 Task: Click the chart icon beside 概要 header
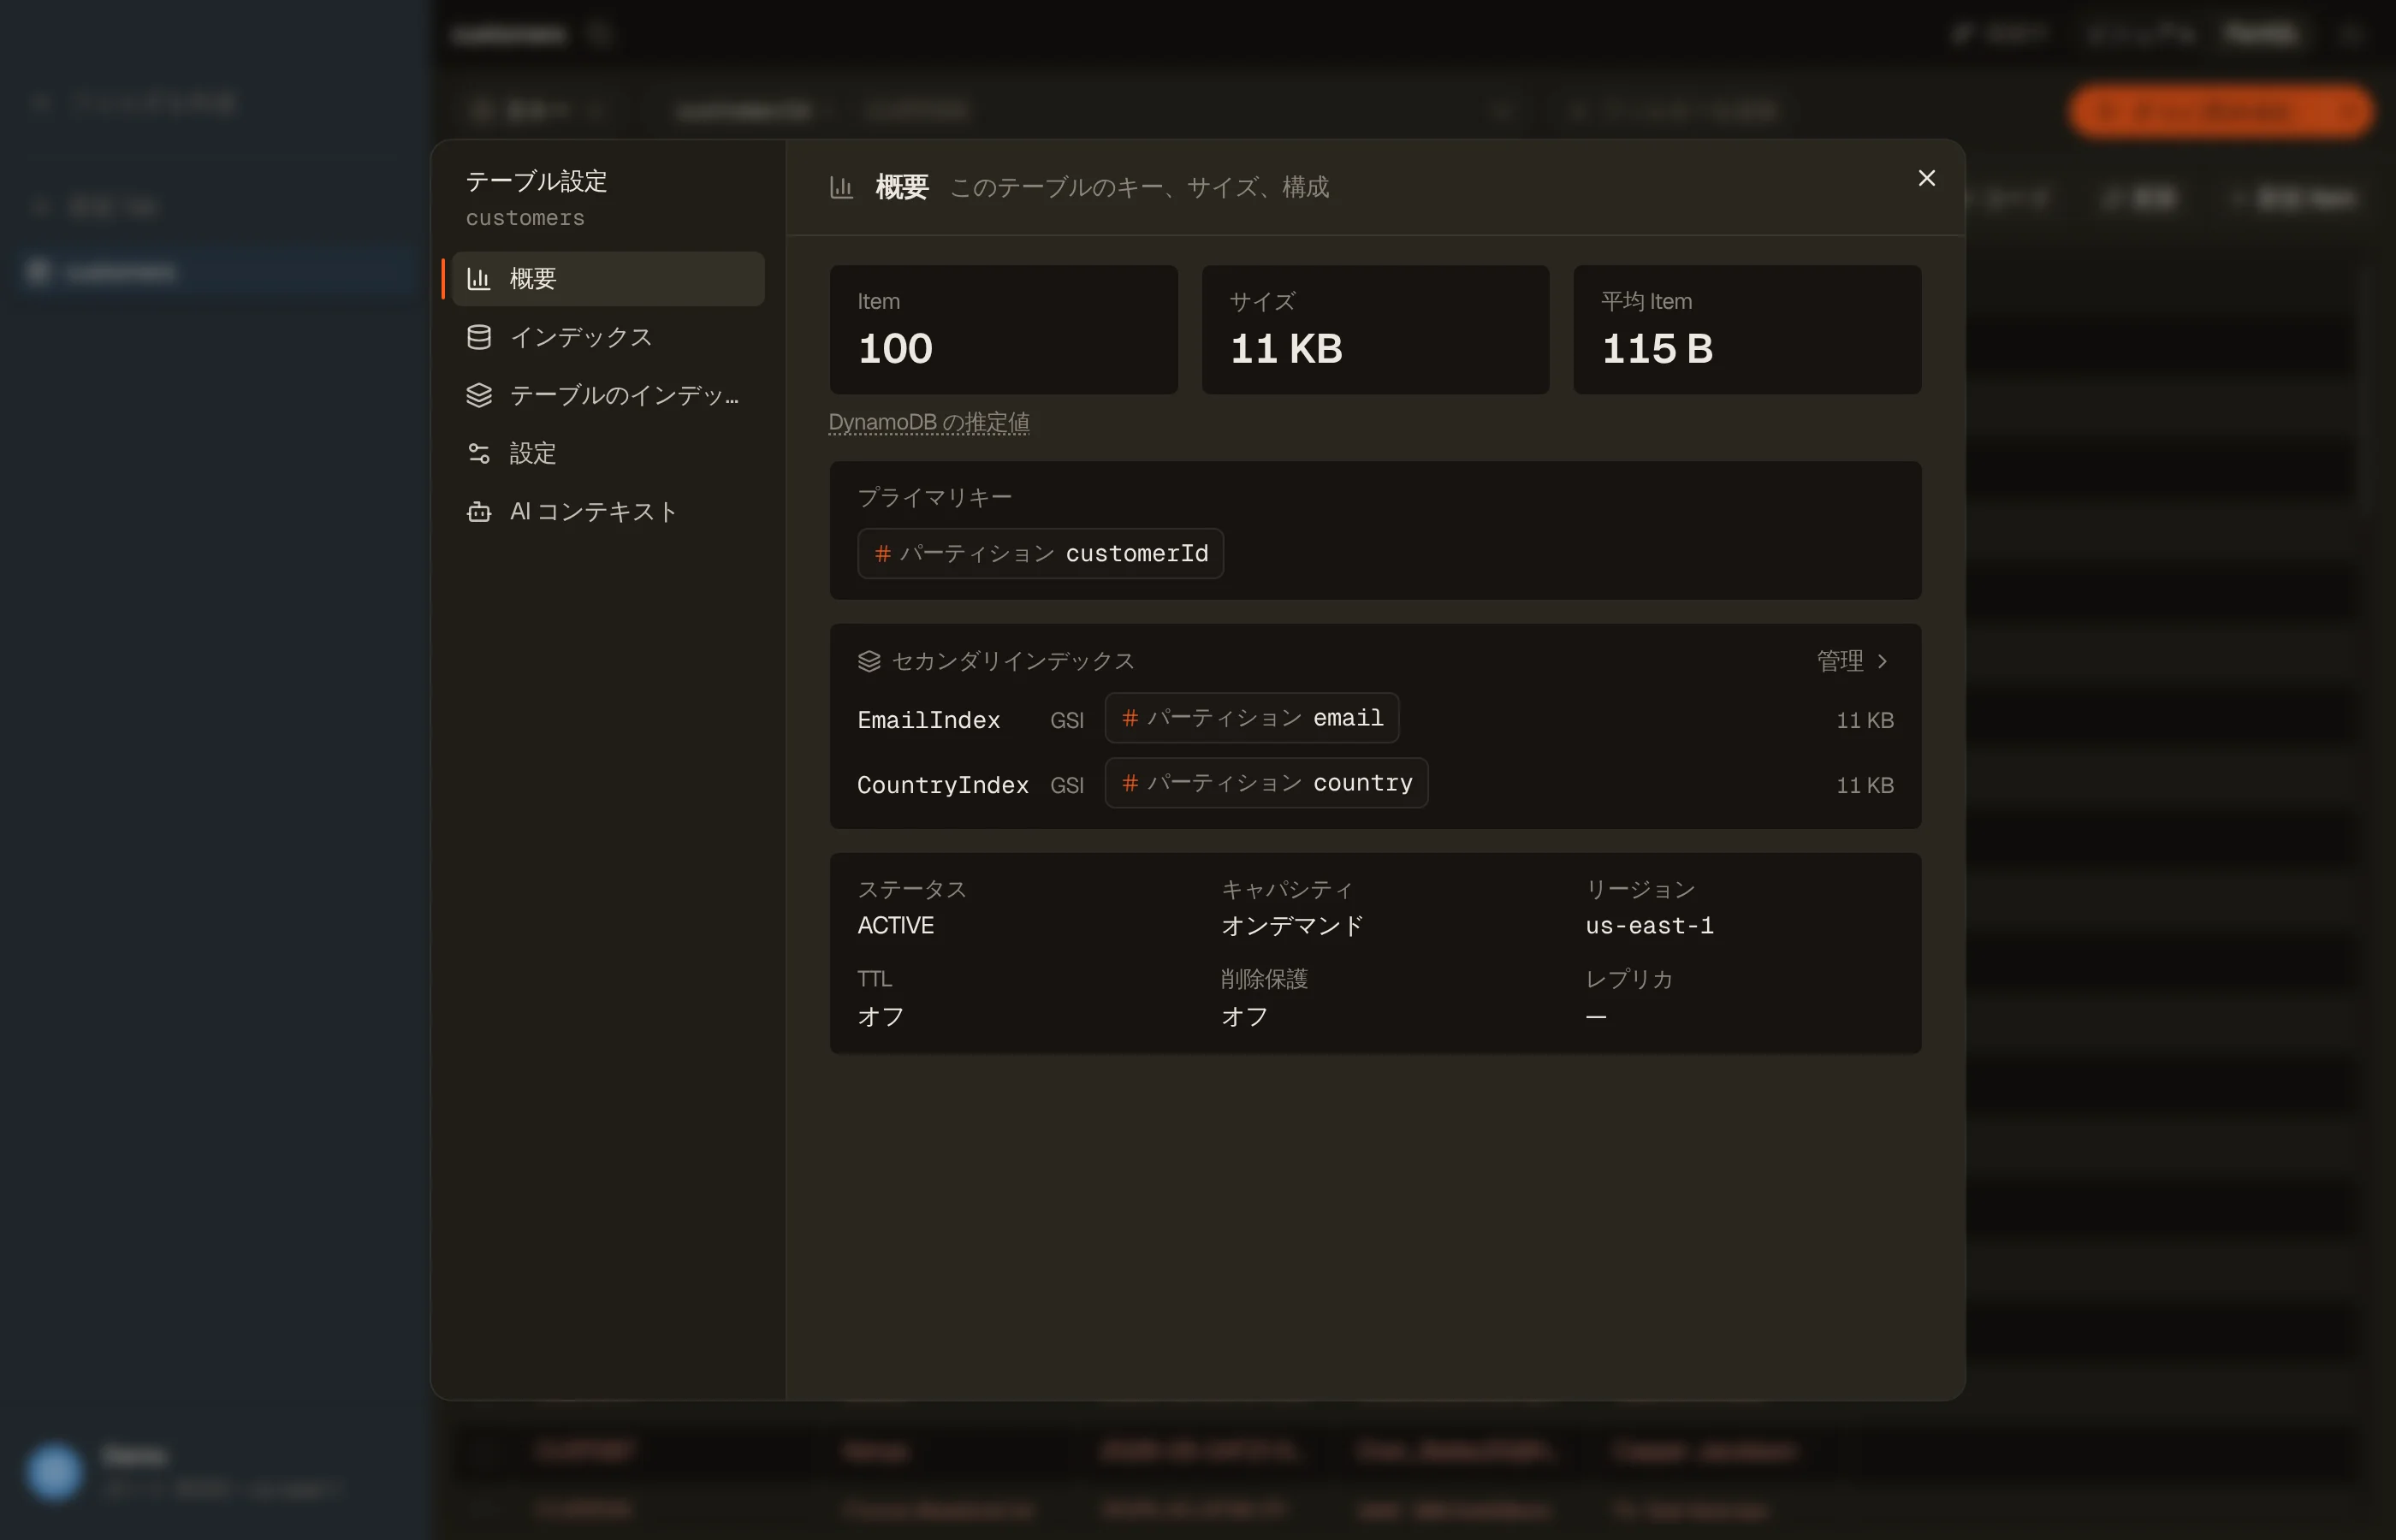click(x=841, y=187)
